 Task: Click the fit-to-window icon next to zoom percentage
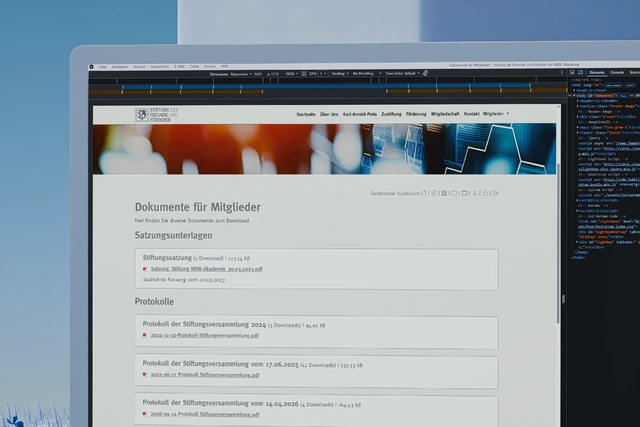304,73
